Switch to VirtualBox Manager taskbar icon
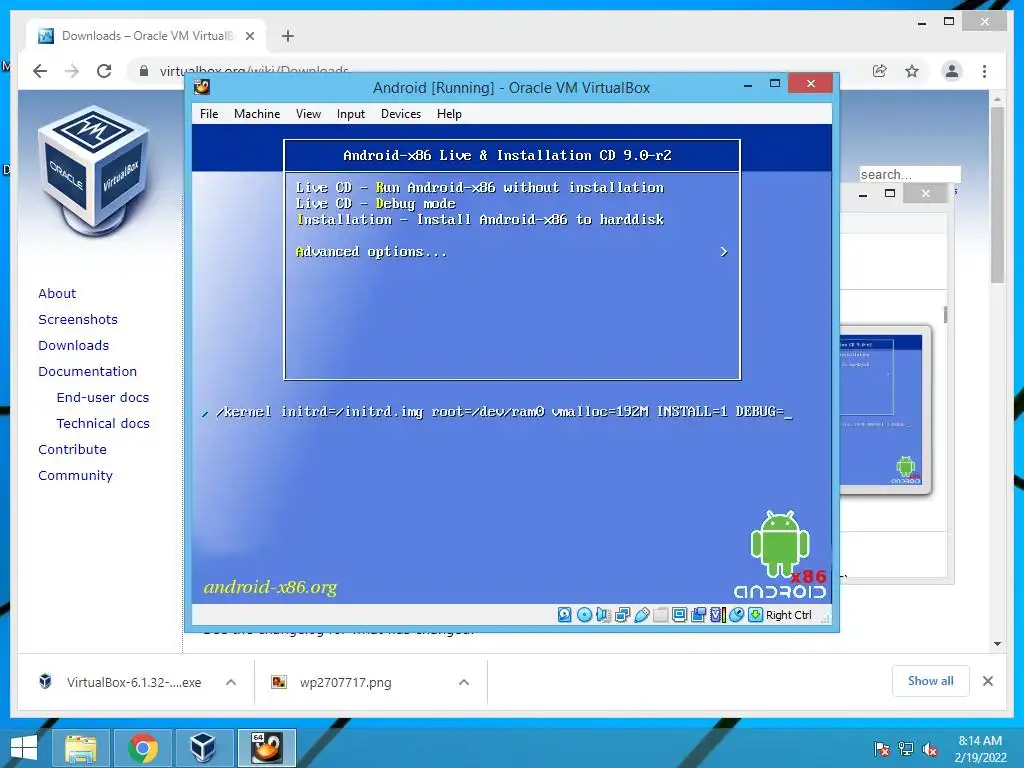Viewport: 1024px width, 768px height. (203, 748)
